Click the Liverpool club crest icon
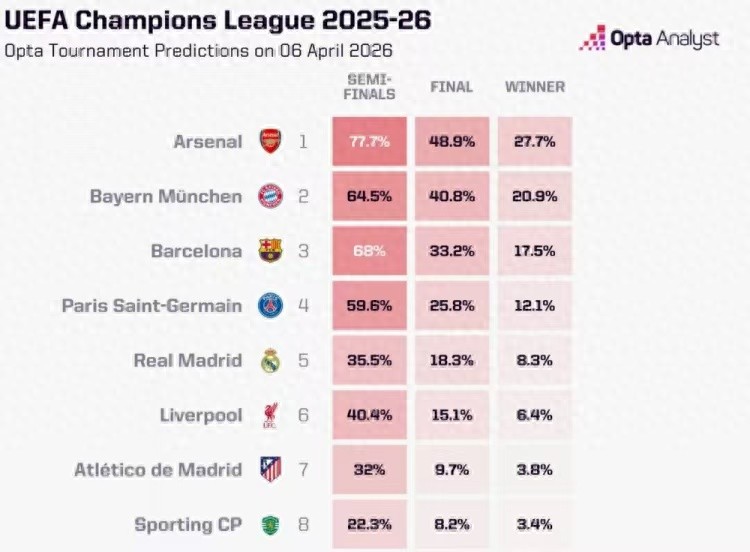The width and height of the screenshot is (750, 552). point(271,415)
